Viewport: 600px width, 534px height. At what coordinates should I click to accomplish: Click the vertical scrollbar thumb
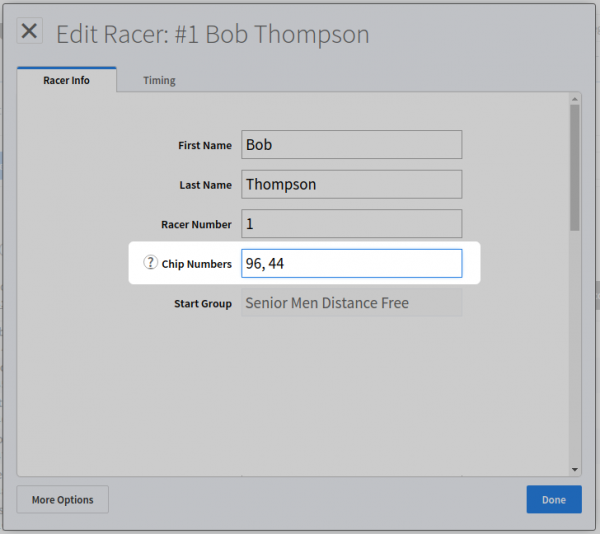575,166
